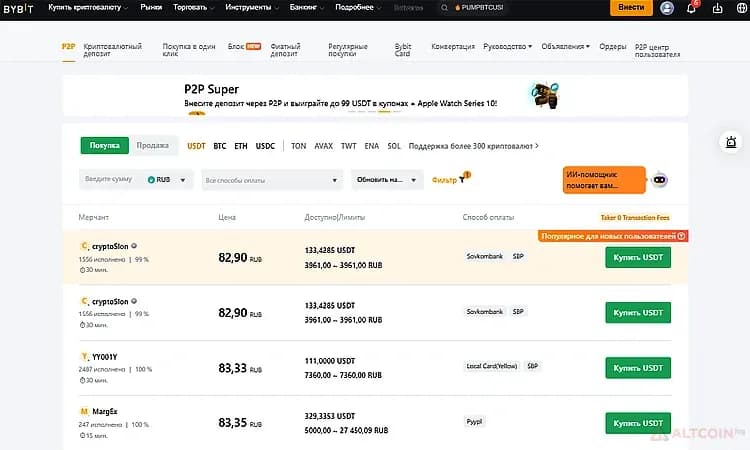The height and width of the screenshot is (450, 750).
Task: Open the Блок NEW tab
Action: tap(244, 46)
